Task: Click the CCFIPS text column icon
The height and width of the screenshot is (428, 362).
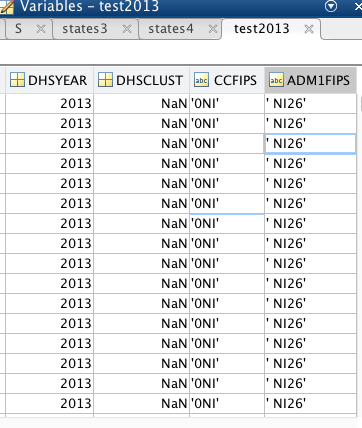Action: 202,80
